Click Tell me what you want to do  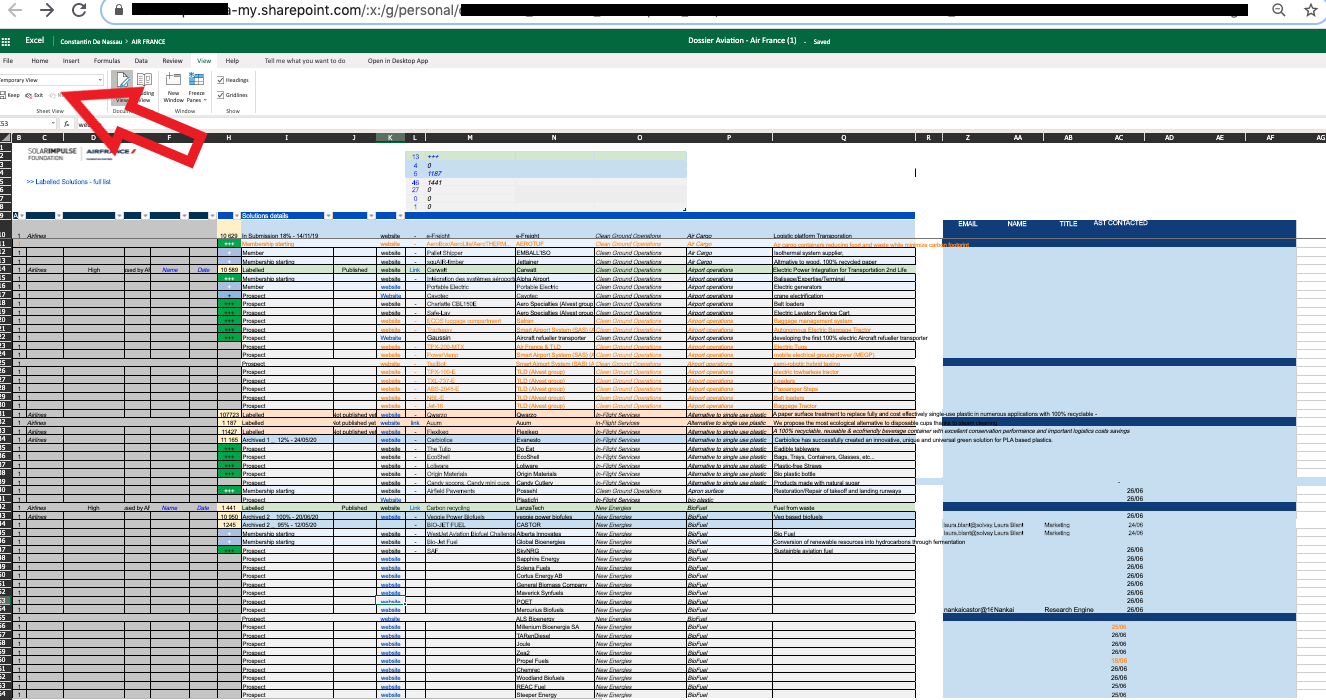[305, 61]
